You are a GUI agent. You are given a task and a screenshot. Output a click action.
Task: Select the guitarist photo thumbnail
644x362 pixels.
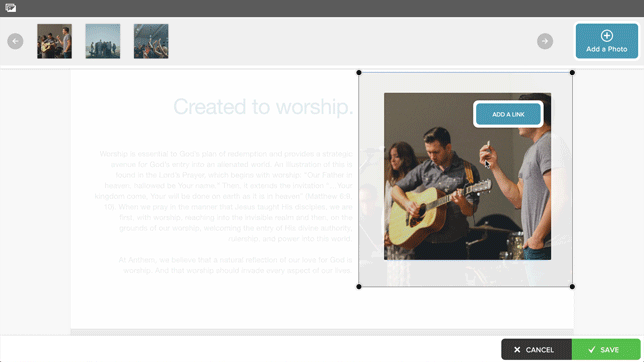pyautogui.click(x=54, y=41)
